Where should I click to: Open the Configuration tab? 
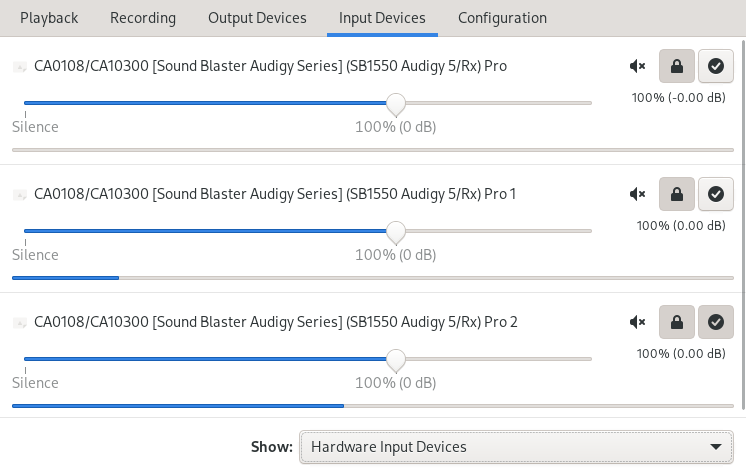[x=502, y=18]
